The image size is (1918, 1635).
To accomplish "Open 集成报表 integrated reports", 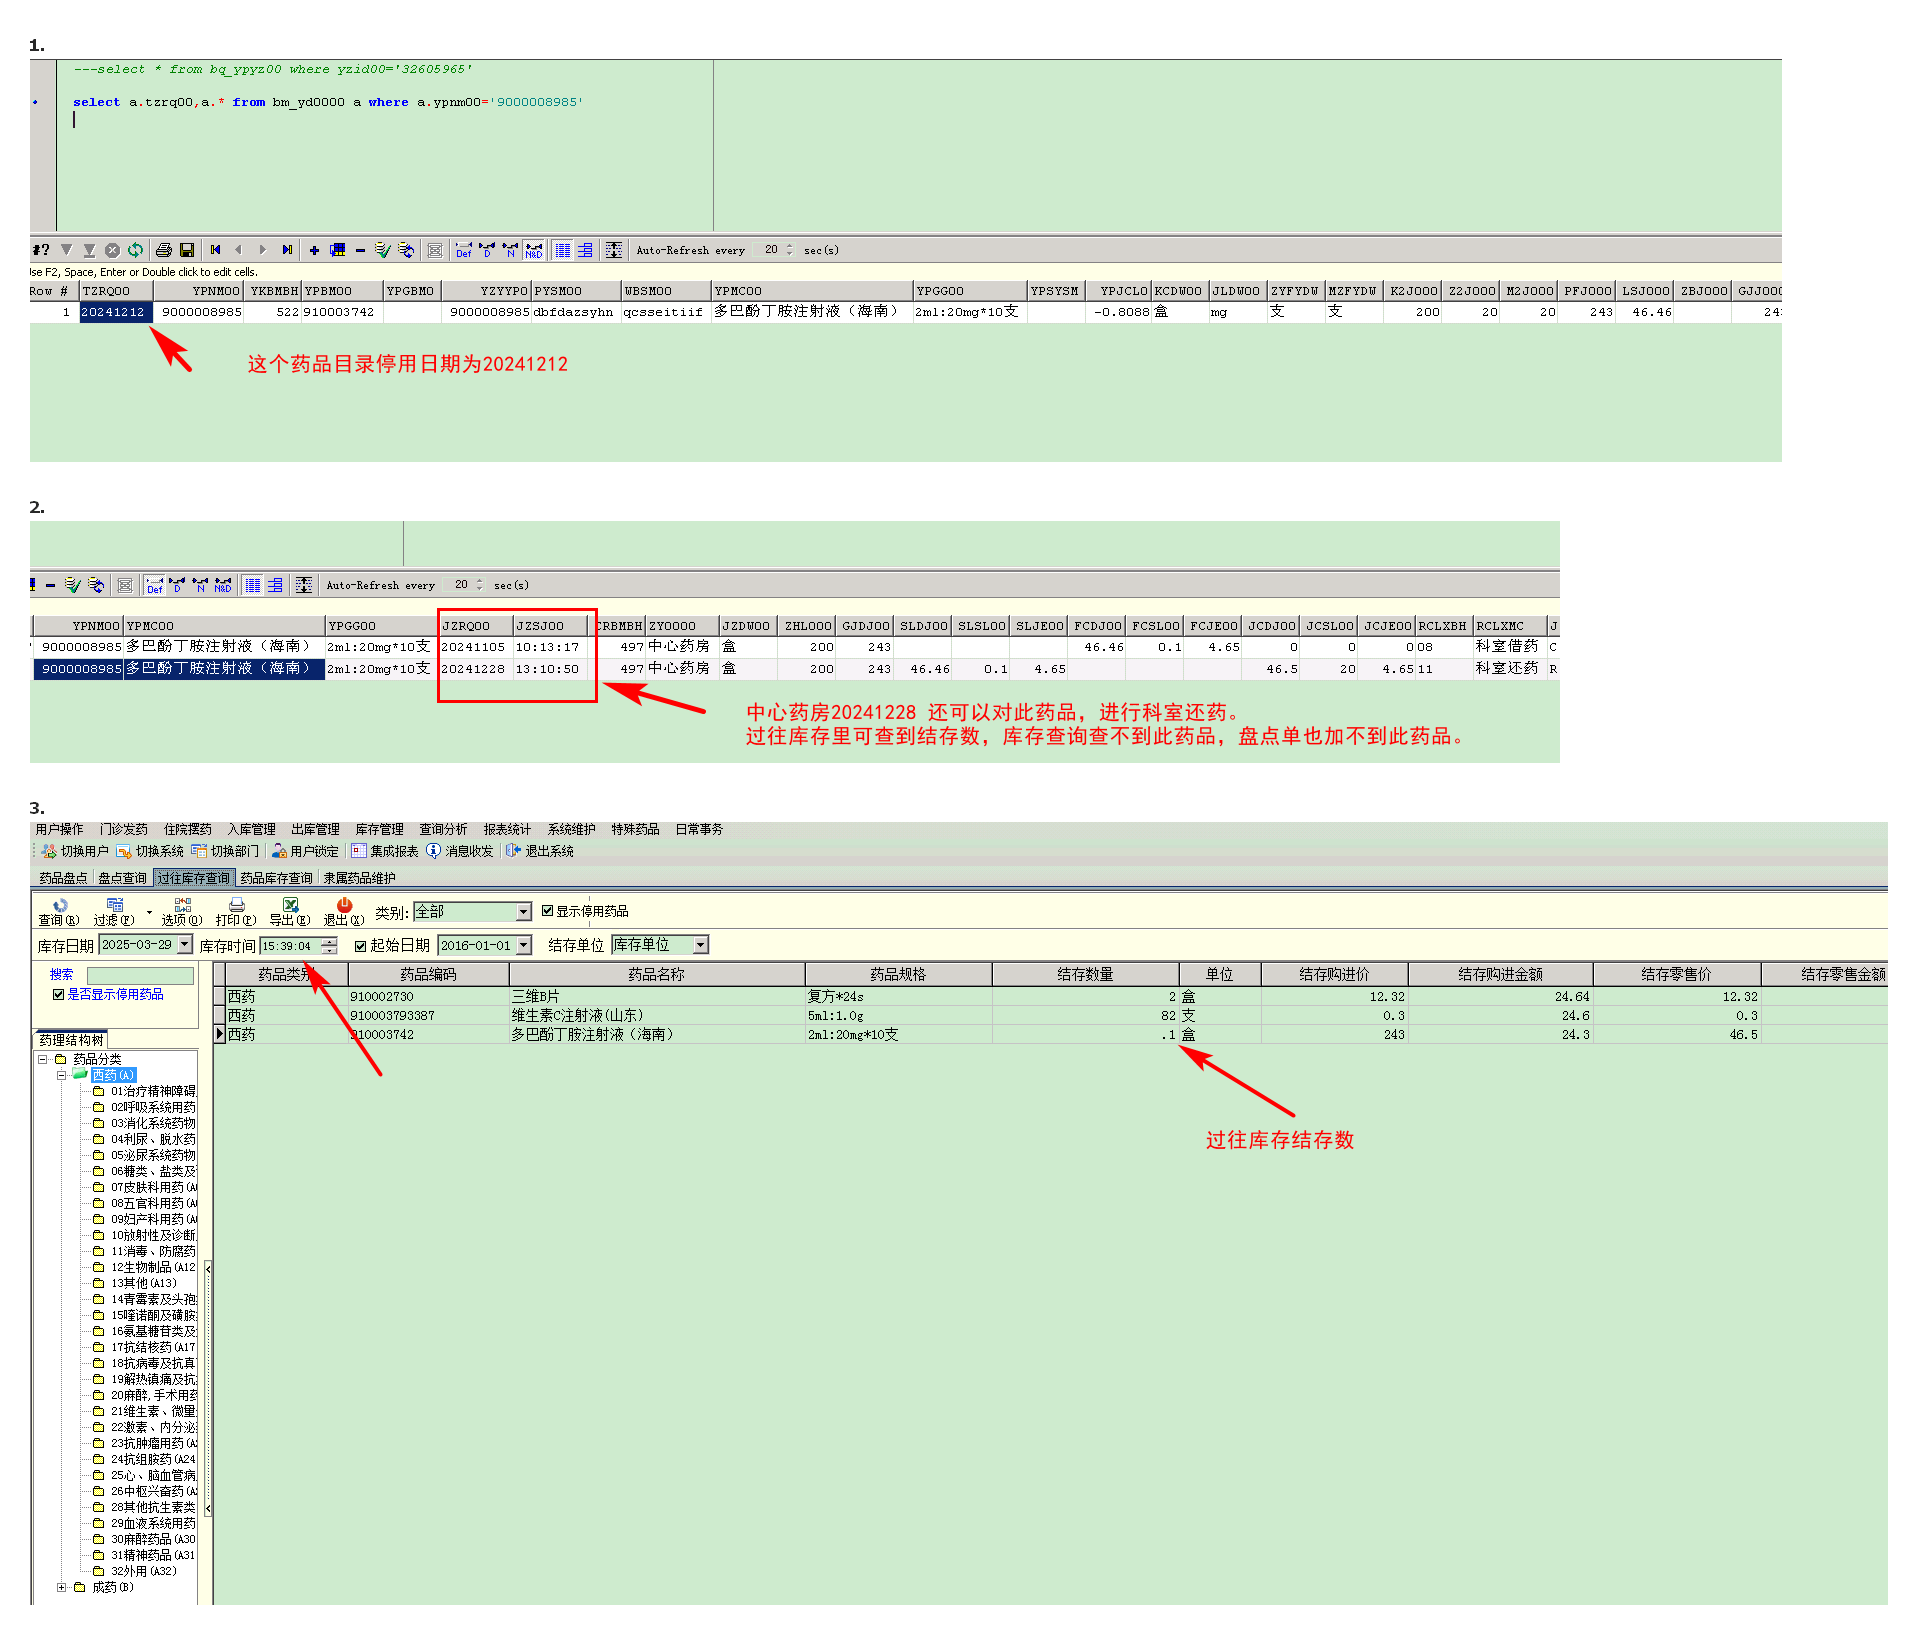I will pyautogui.click(x=385, y=851).
